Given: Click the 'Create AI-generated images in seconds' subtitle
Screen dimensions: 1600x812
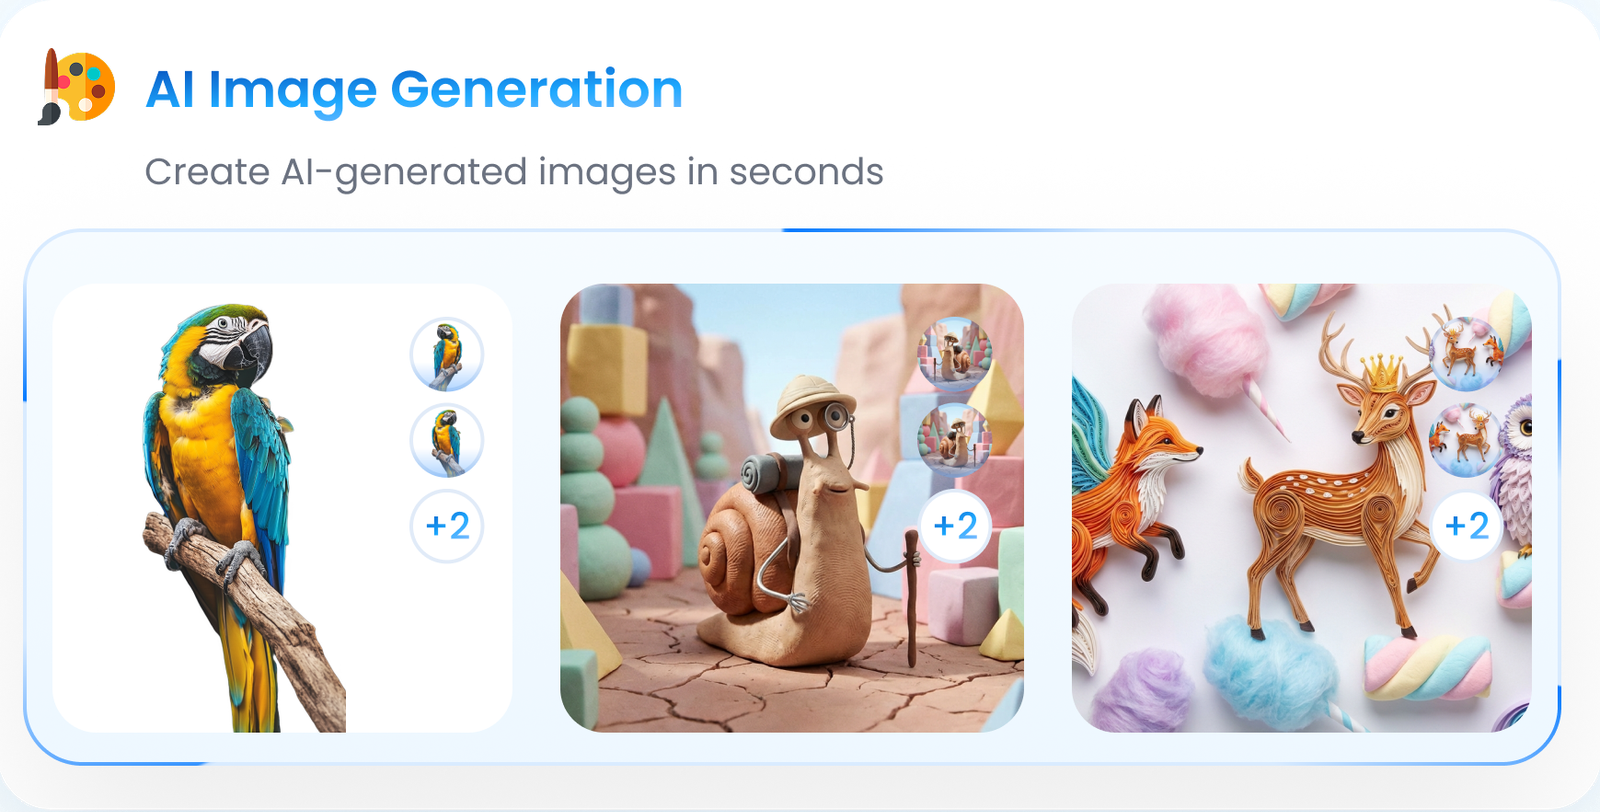Looking at the screenshot, I should point(514,172).
